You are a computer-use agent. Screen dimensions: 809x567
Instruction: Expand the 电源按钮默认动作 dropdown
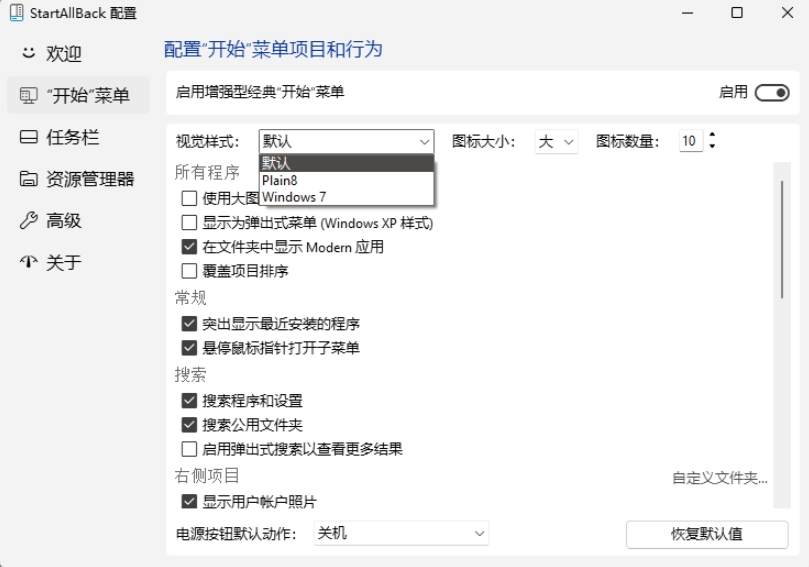click(401, 534)
